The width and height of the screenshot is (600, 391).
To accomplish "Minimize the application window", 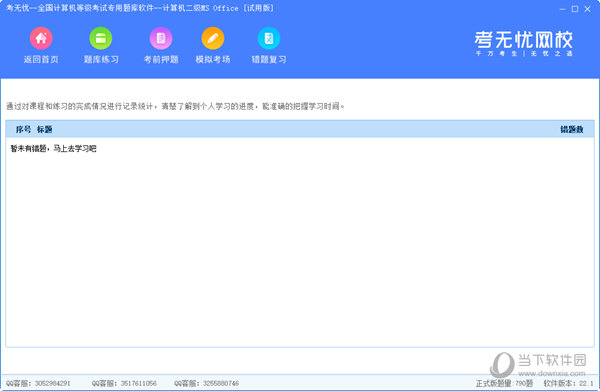I will click(x=562, y=9).
